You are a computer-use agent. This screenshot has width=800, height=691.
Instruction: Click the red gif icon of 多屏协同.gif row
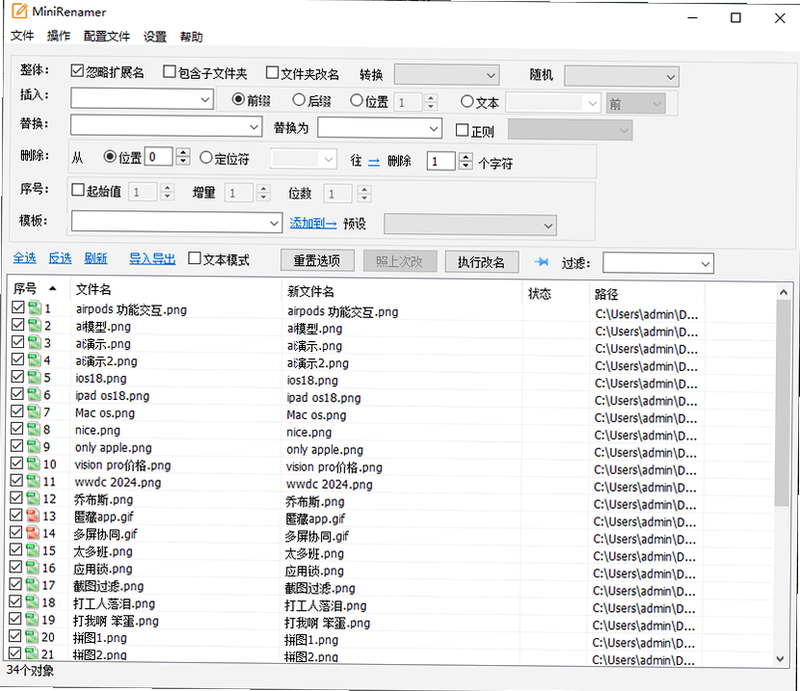pyautogui.click(x=33, y=533)
